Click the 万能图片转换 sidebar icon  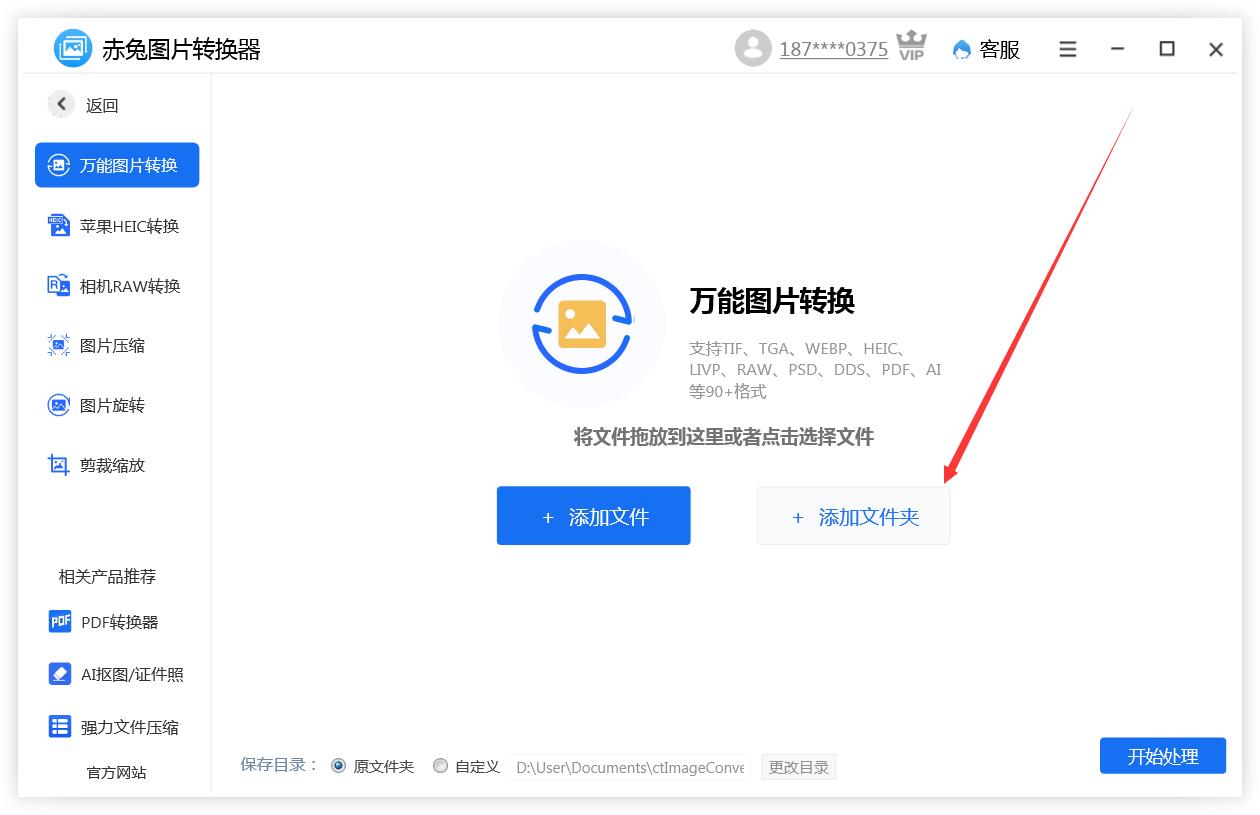point(59,165)
